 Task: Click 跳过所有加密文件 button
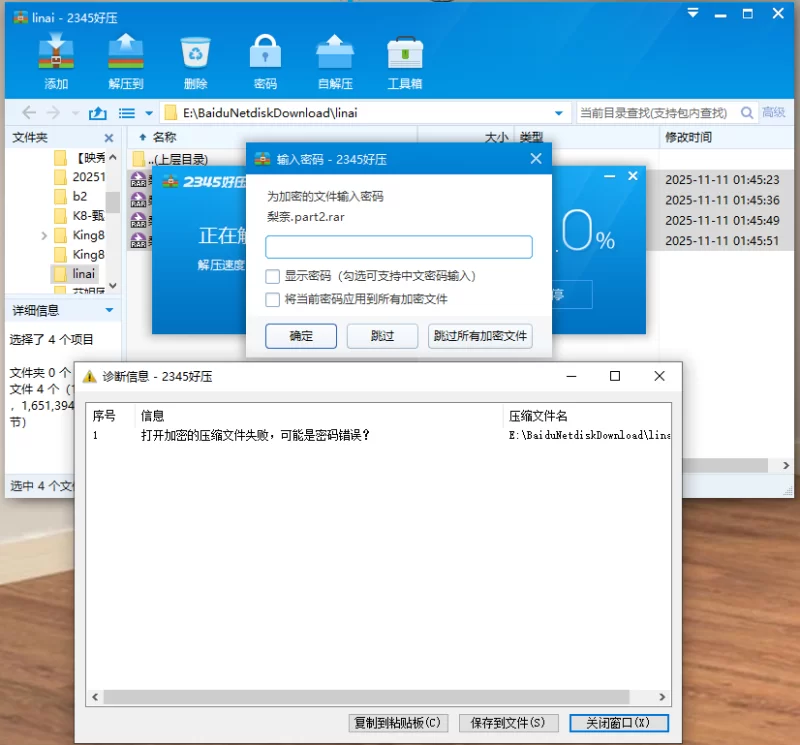pyautogui.click(x=480, y=336)
